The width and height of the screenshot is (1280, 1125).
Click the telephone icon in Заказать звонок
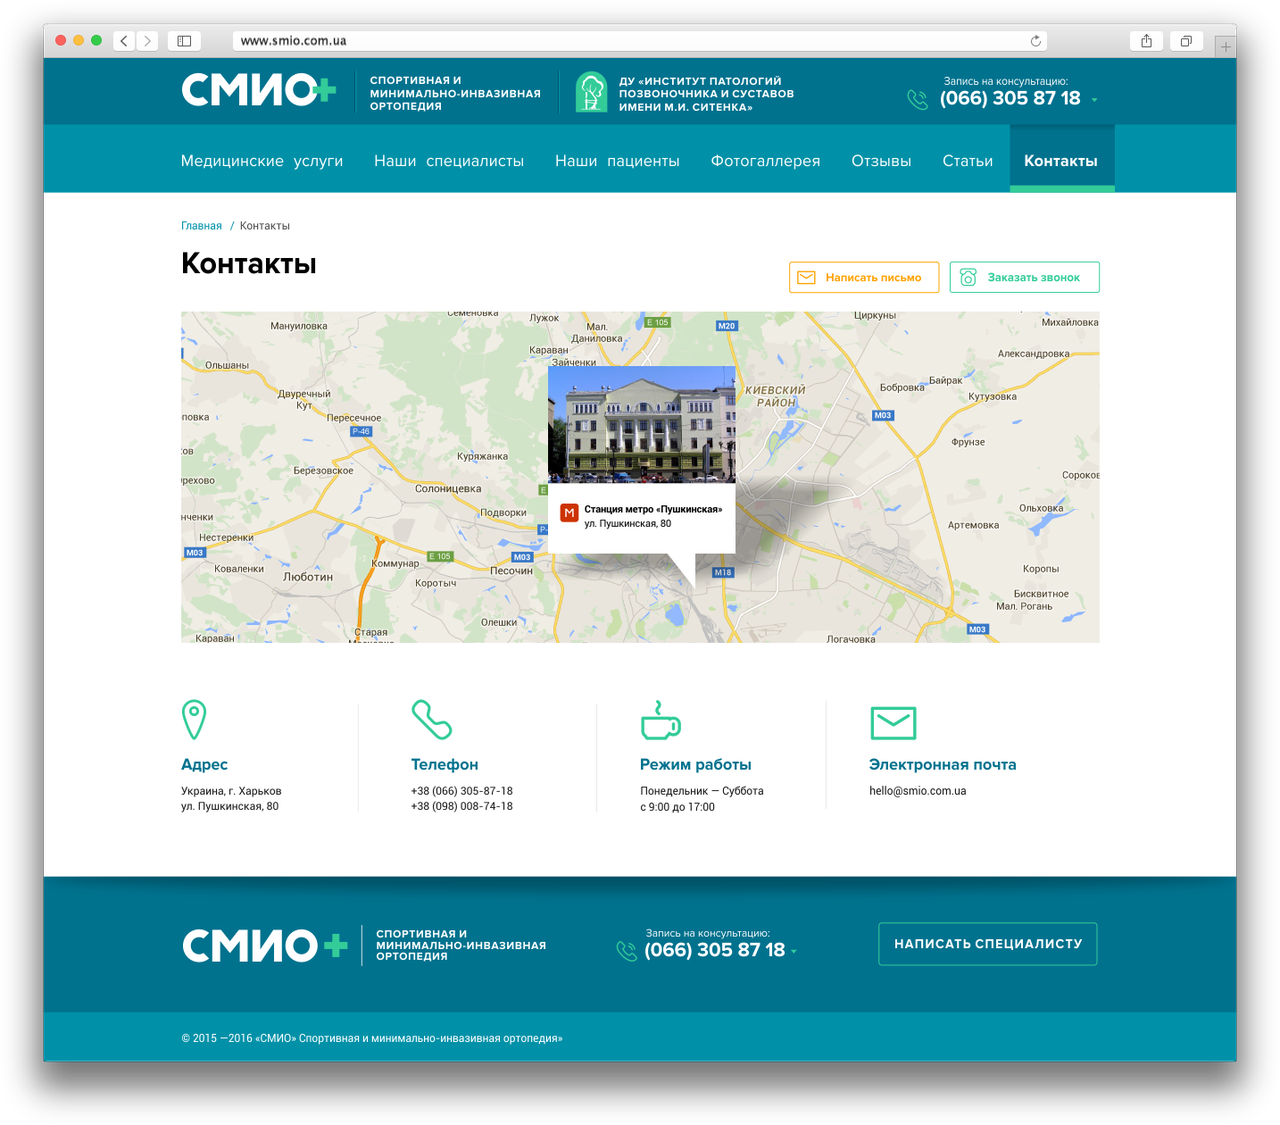[x=968, y=277]
